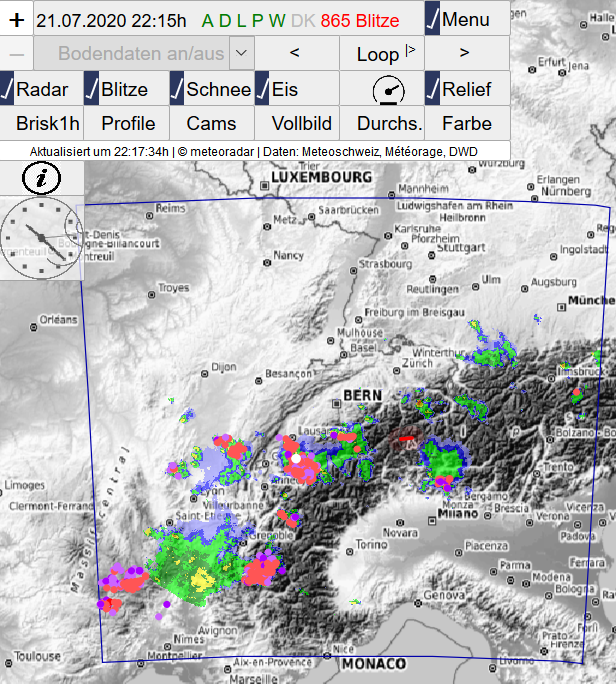Screen dimensions: 616x684
Task: Click the Strasbourg city label
Action: click(x=385, y=264)
